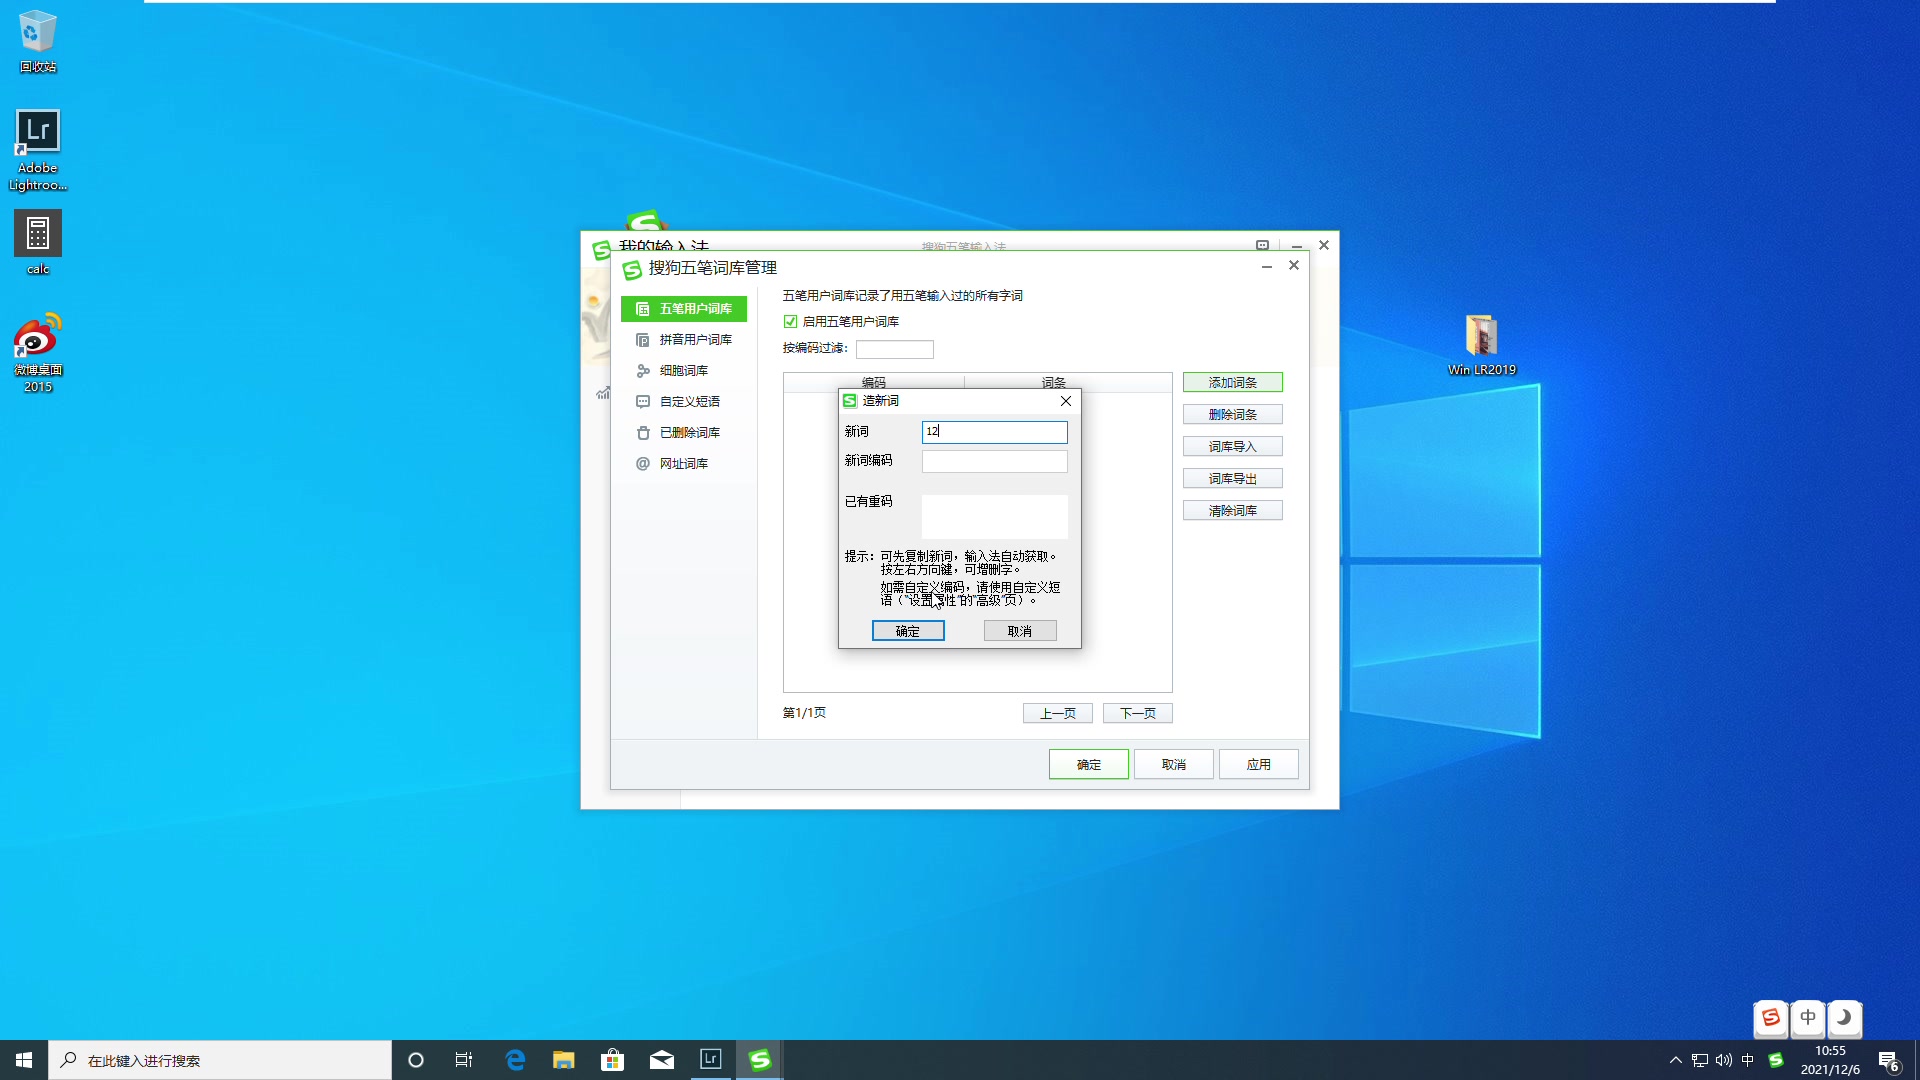The height and width of the screenshot is (1080, 1920).
Task: Click feedback icon in 我的输入法 window title
Action: (1263, 245)
